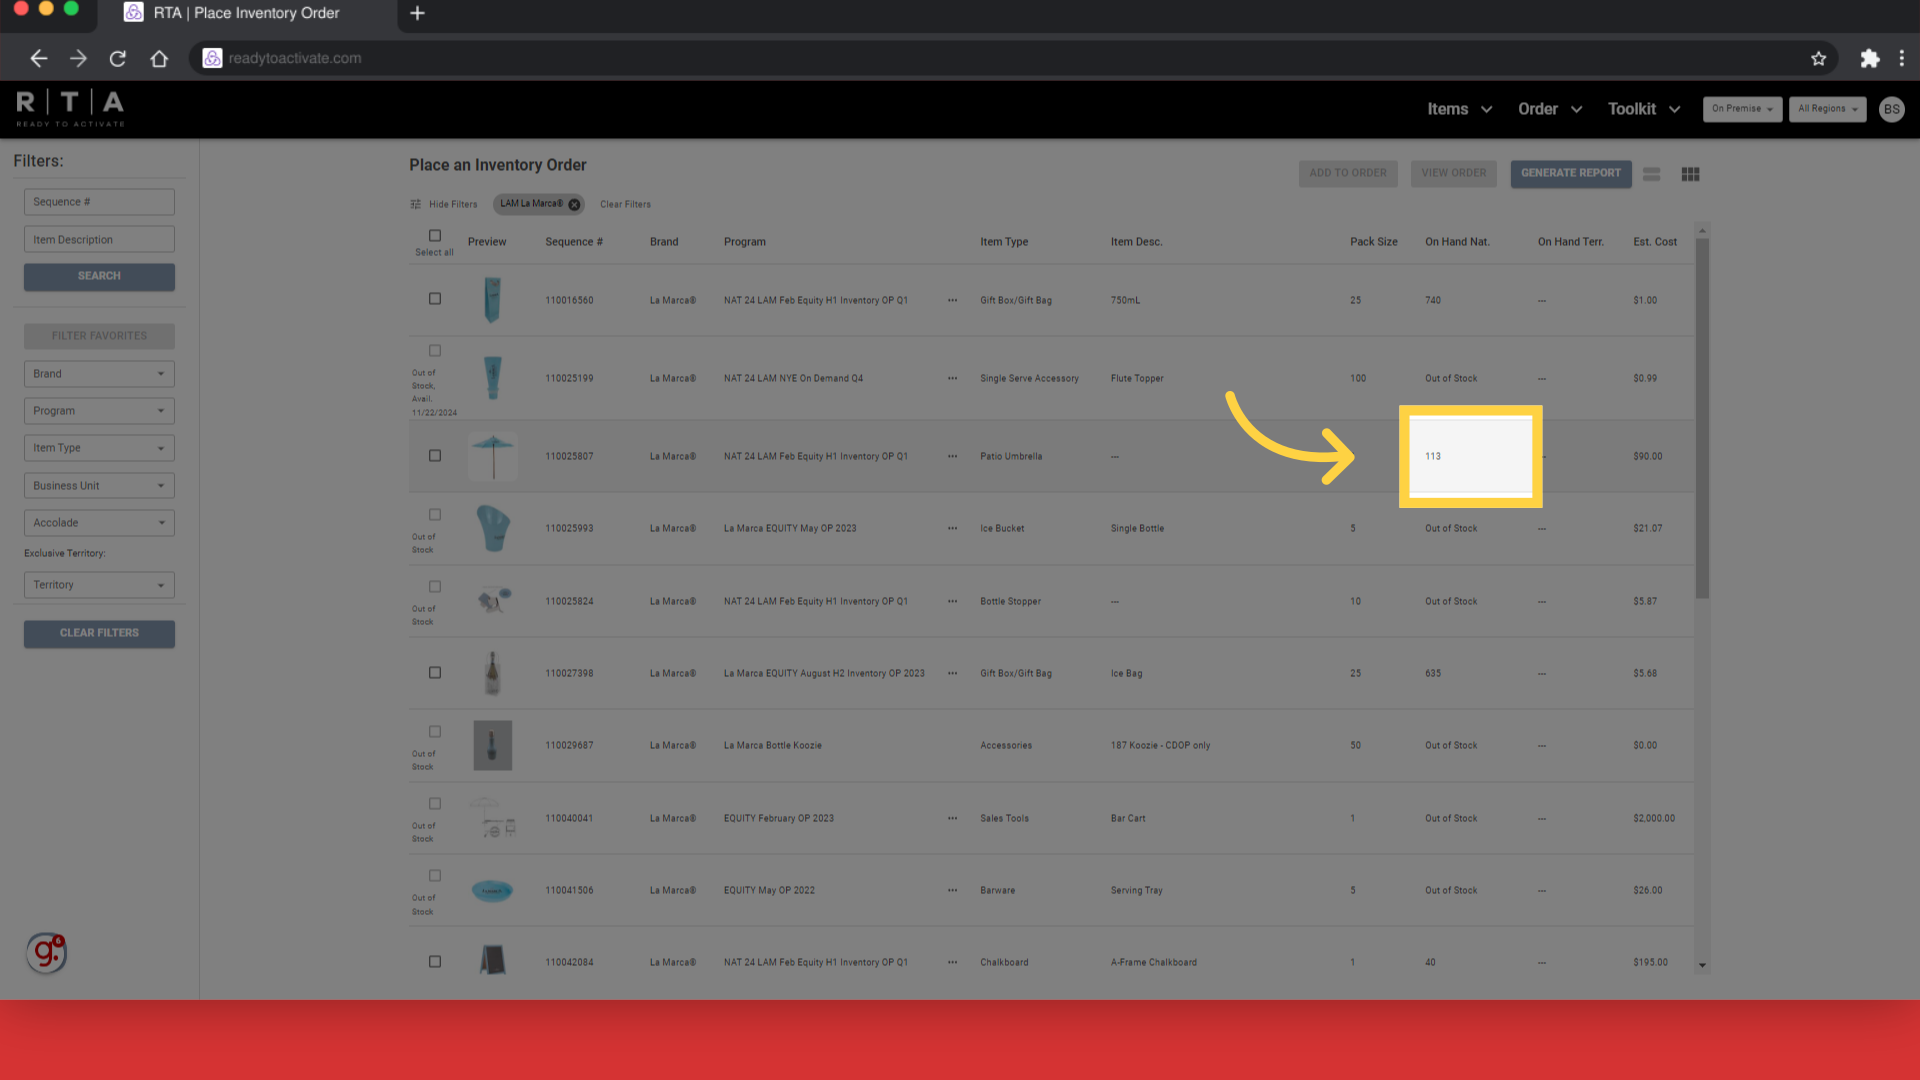Click VIEW ORDER button
Screen dimensions: 1920x1080
(1454, 173)
